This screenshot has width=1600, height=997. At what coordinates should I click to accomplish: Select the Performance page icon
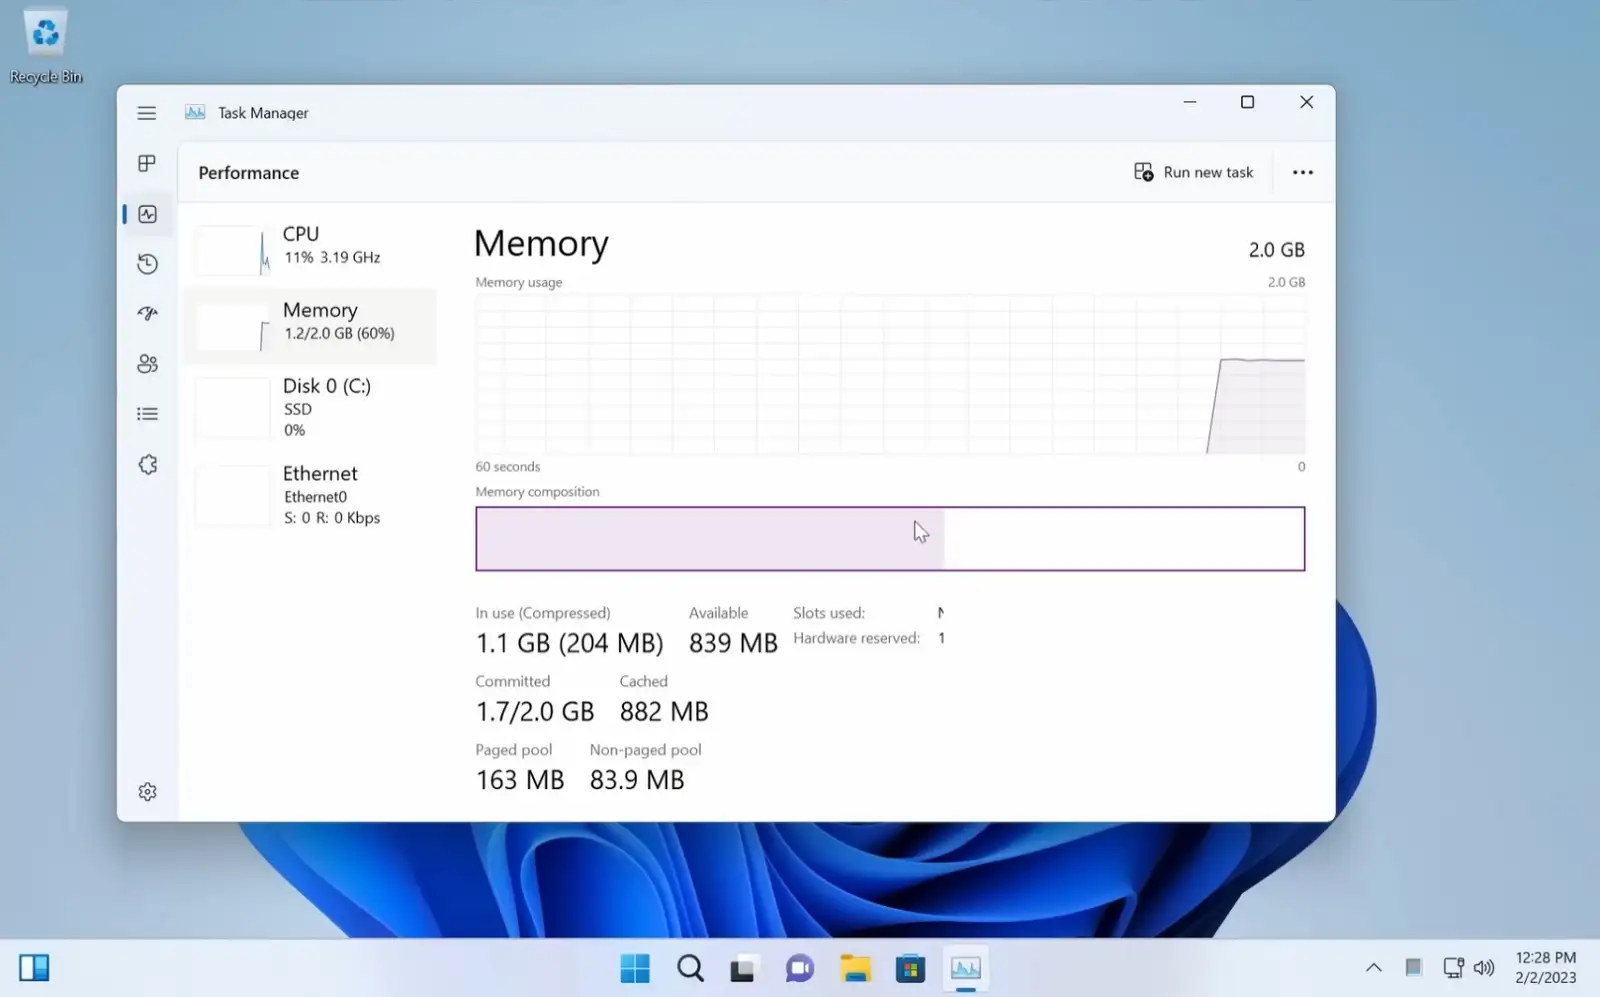pos(147,213)
